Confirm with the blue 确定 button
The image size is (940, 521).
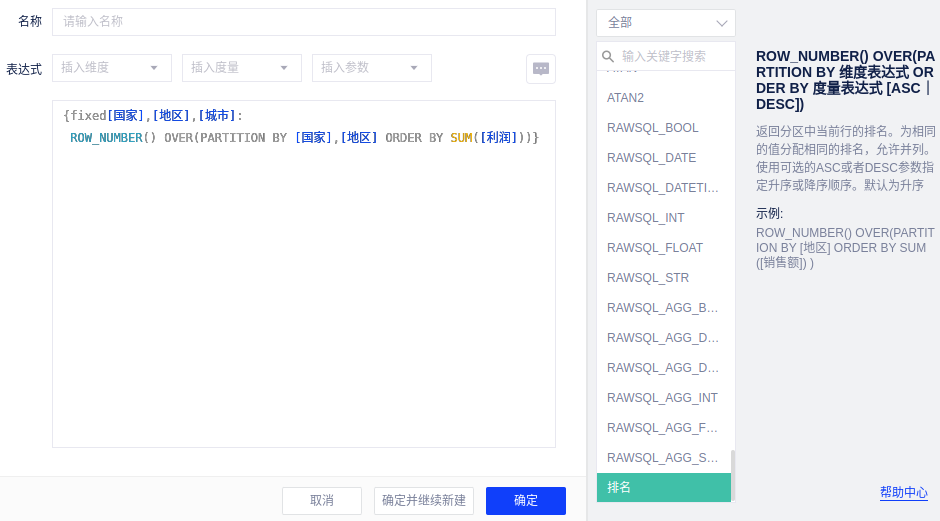point(526,501)
